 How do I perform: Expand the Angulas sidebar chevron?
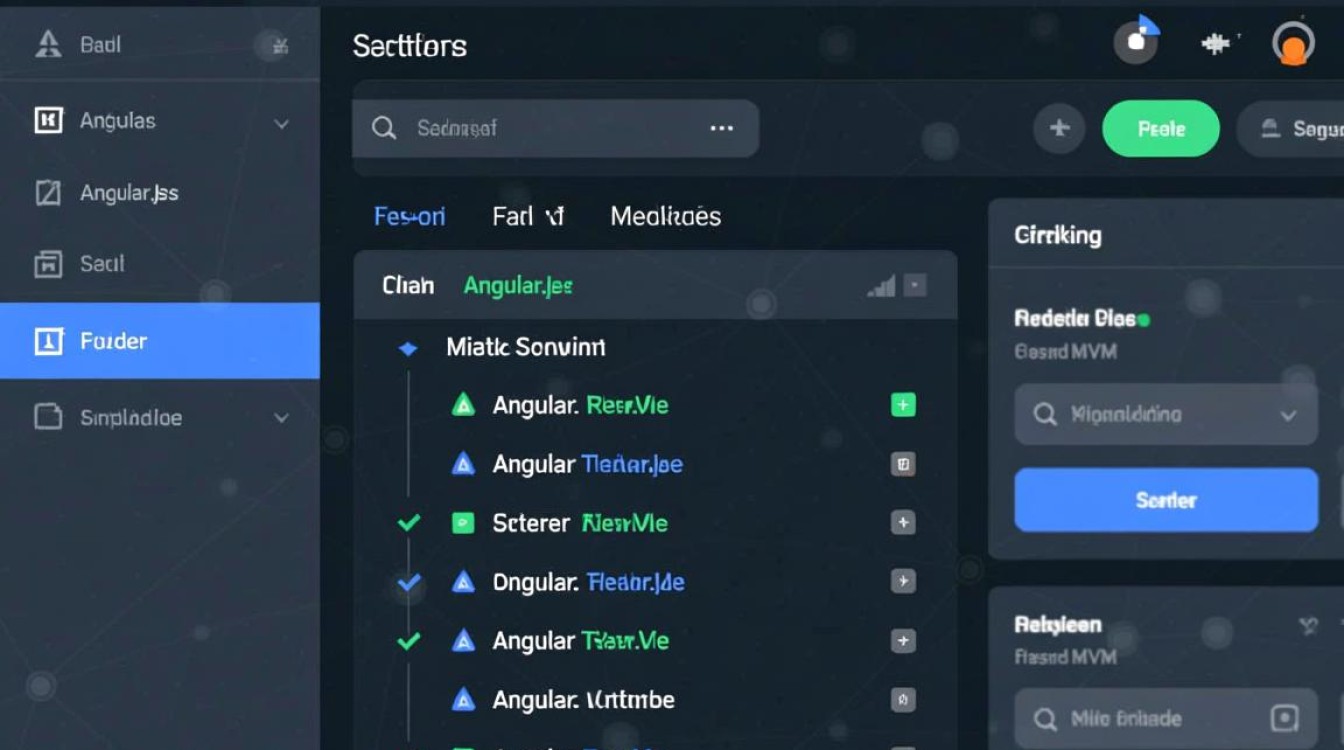coord(281,123)
